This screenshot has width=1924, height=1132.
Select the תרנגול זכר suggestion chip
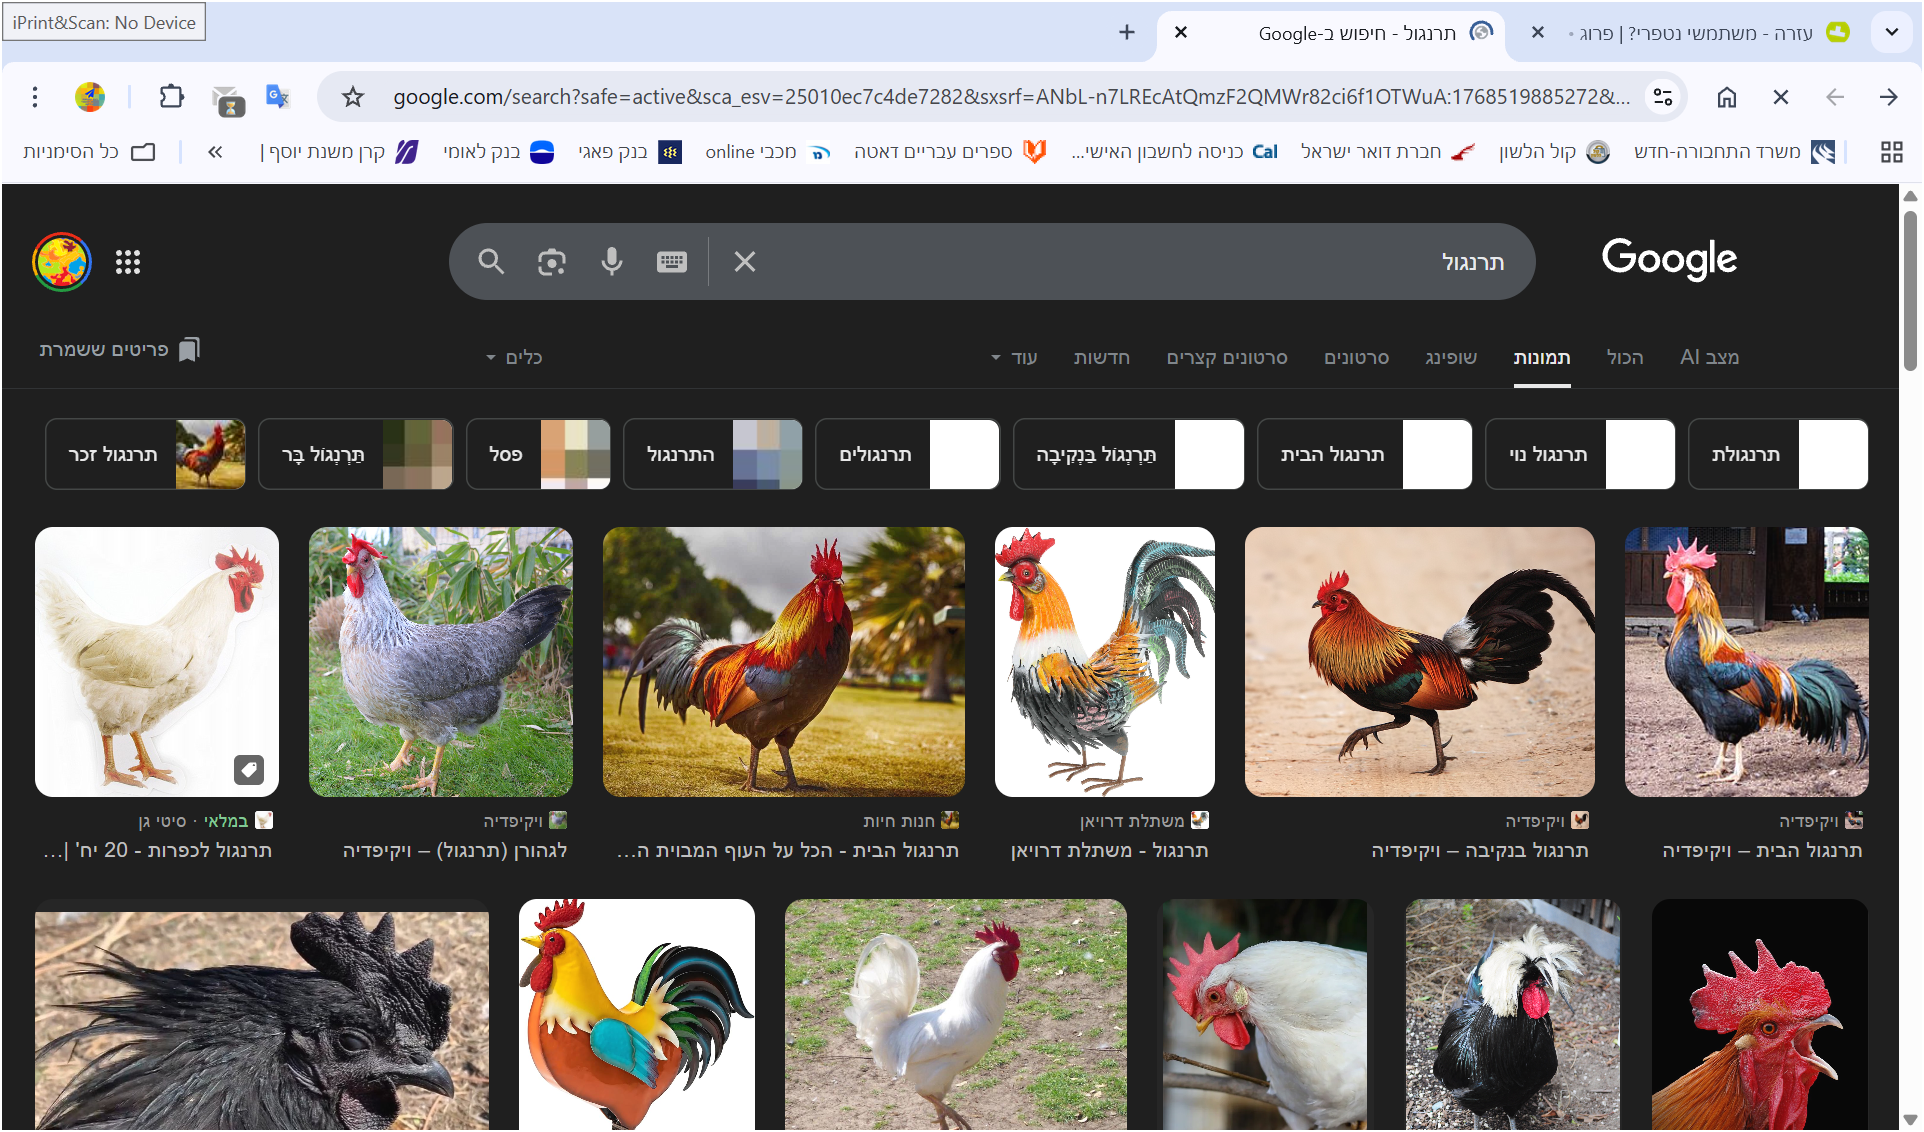tap(145, 454)
